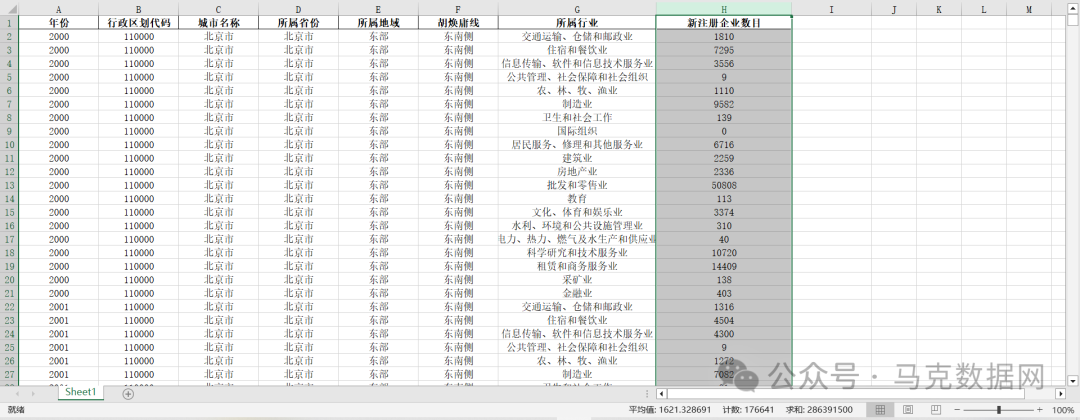Click the 所属行业 header cell
Viewport: 1080px width, 420px height.
pyautogui.click(x=577, y=23)
